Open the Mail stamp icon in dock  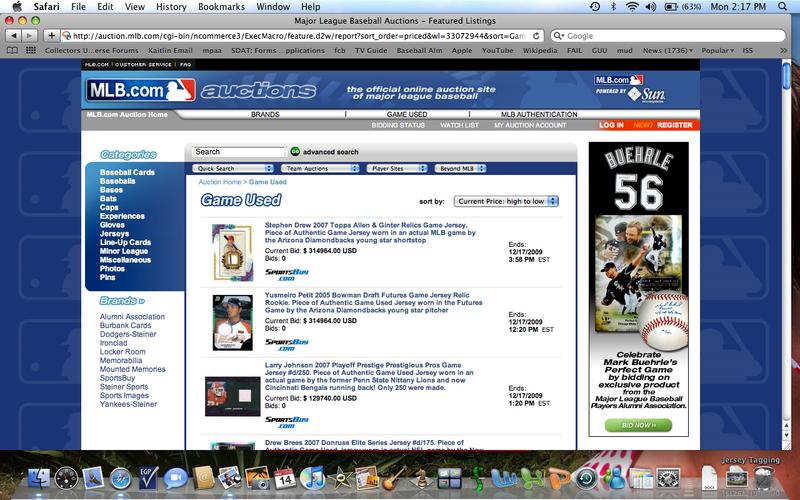coord(93,479)
